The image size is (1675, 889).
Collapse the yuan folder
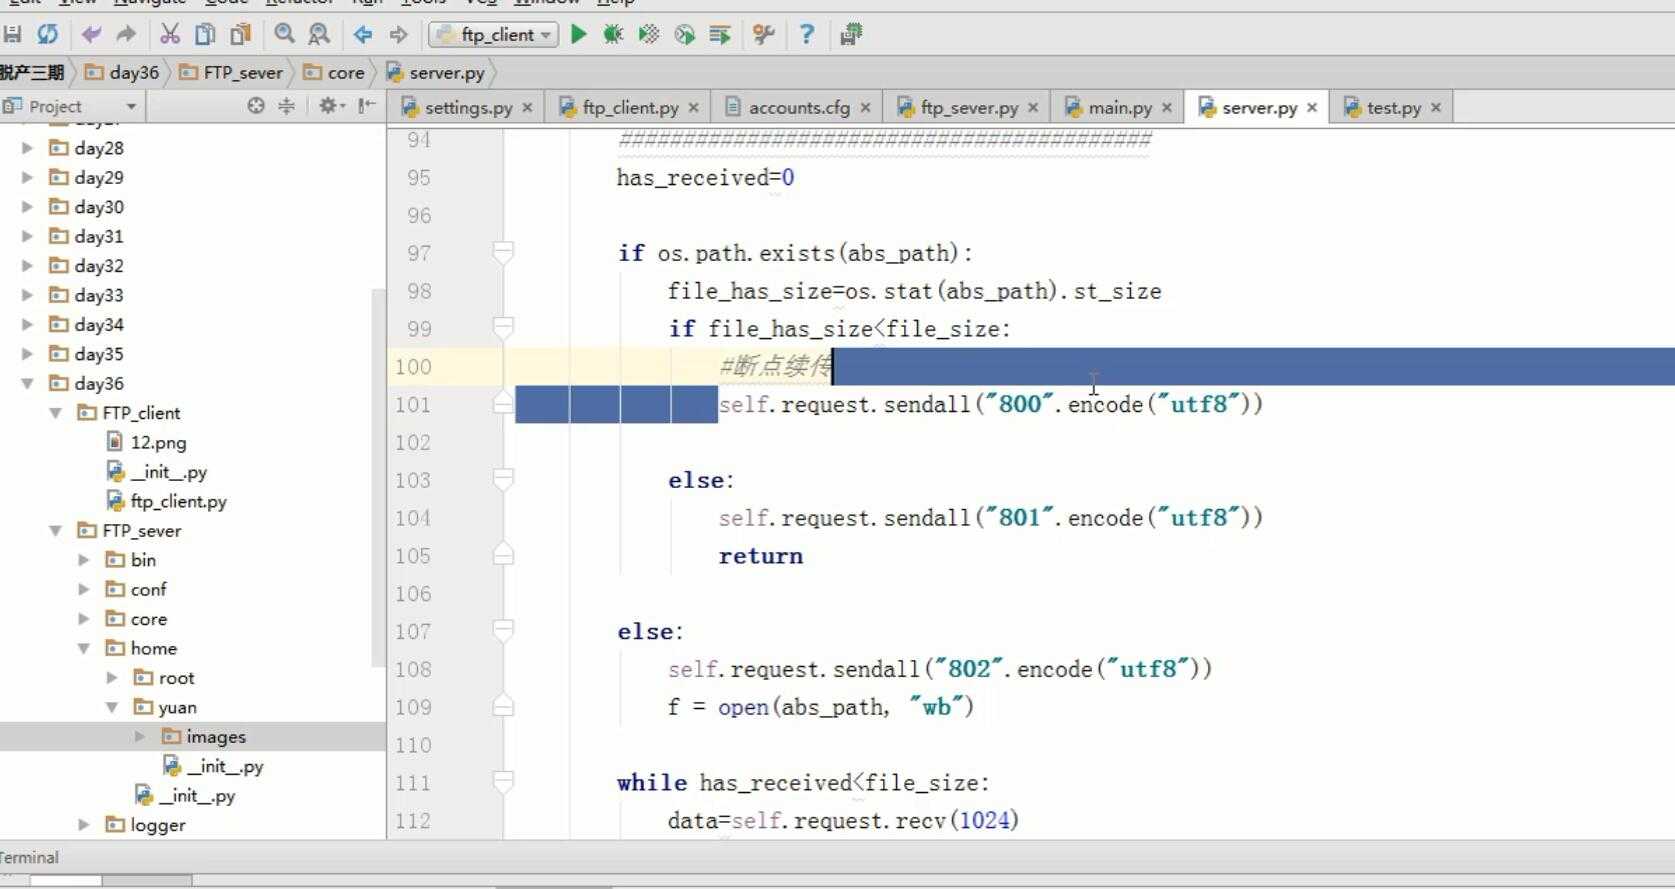[x=112, y=708]
